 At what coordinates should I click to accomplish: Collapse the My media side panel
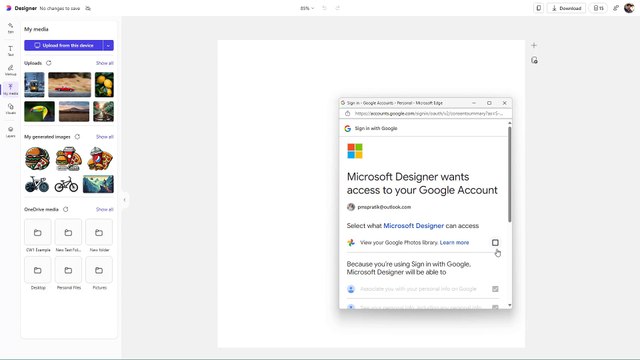(x=124, y=200)
